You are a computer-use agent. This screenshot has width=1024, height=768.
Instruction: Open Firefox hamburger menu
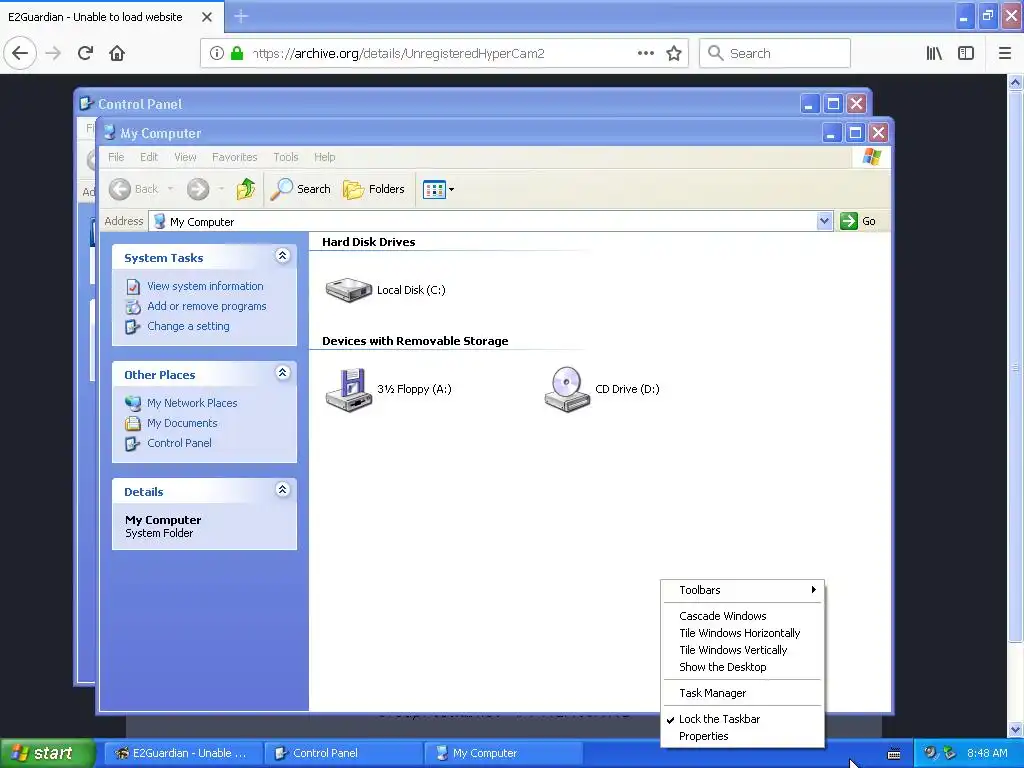[1005, 54]
